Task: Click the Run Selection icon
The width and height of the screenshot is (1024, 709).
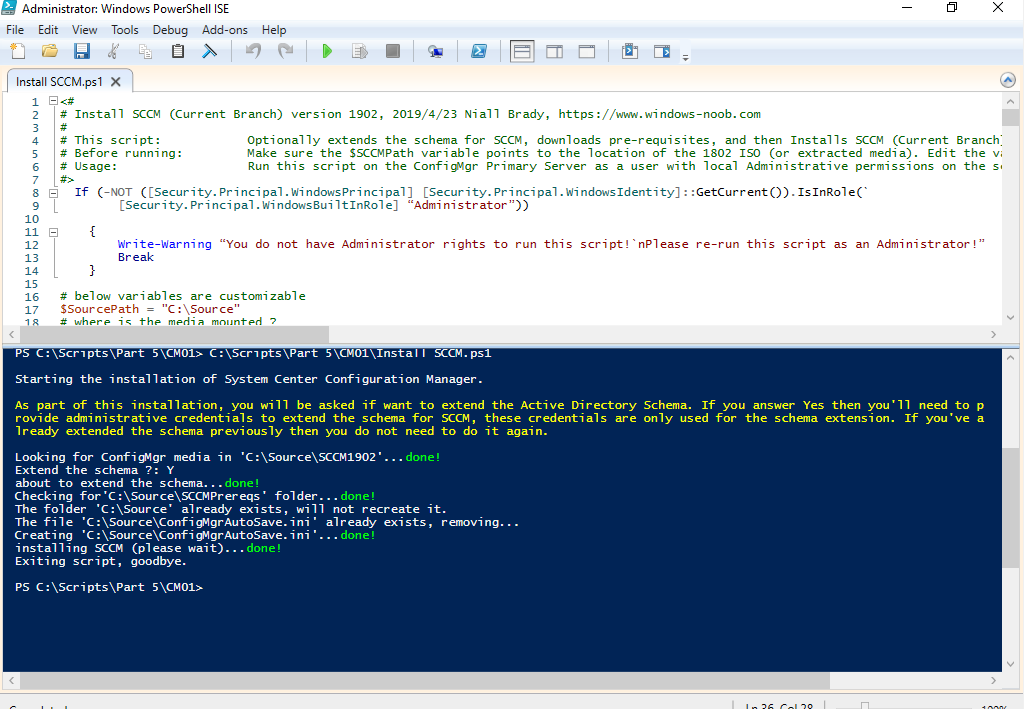Action: tap(359, 51)
